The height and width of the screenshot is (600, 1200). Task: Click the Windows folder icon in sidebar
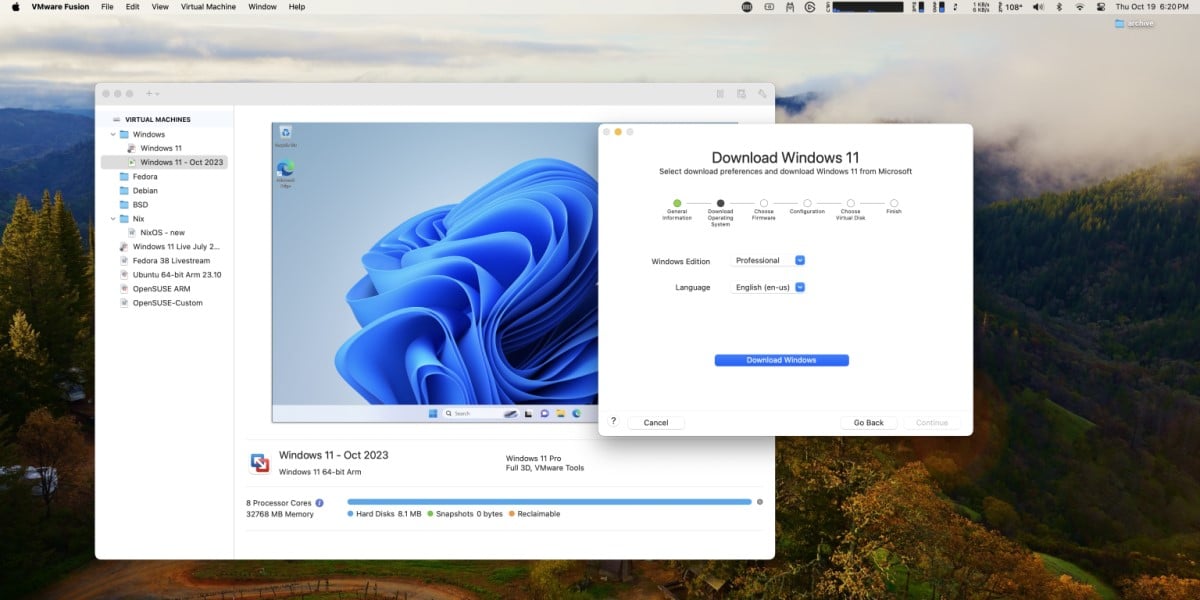point(124,134)
